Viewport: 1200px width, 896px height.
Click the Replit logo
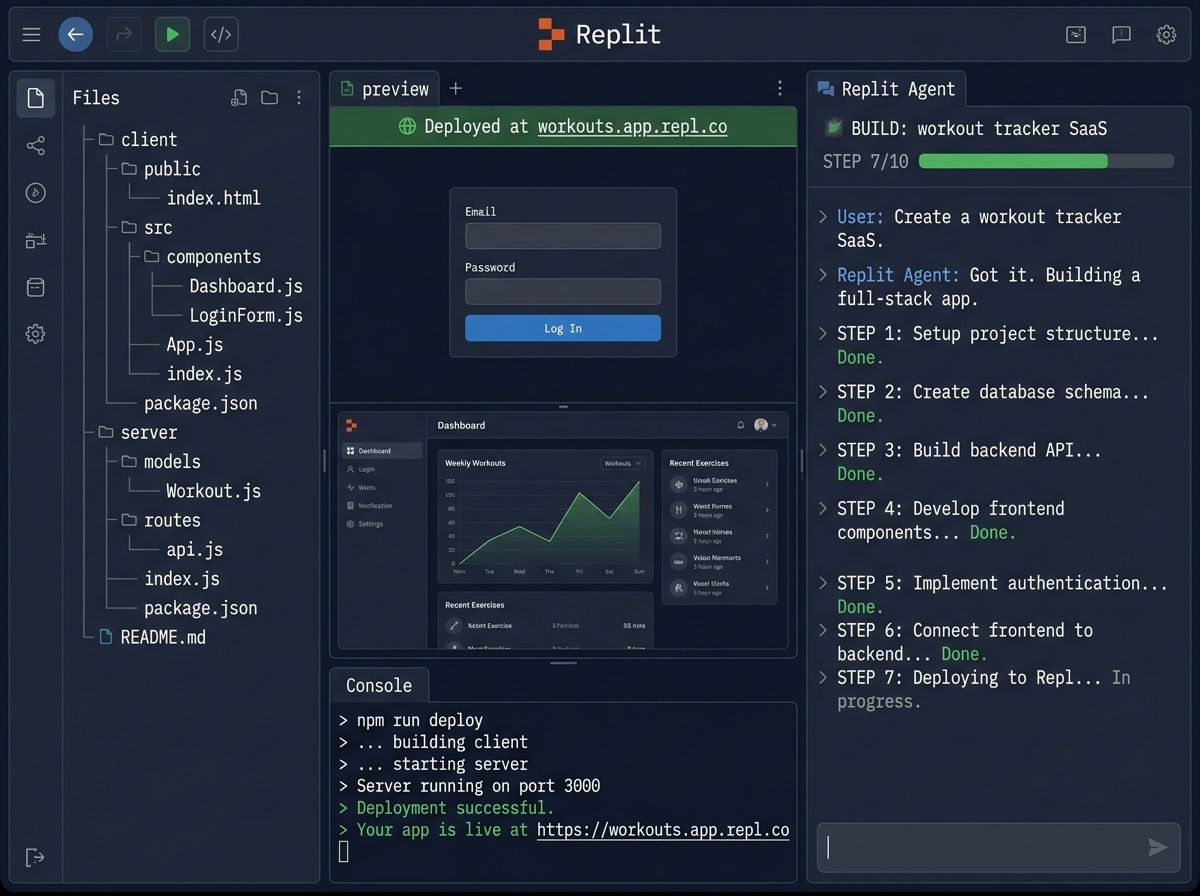(599, 34)
